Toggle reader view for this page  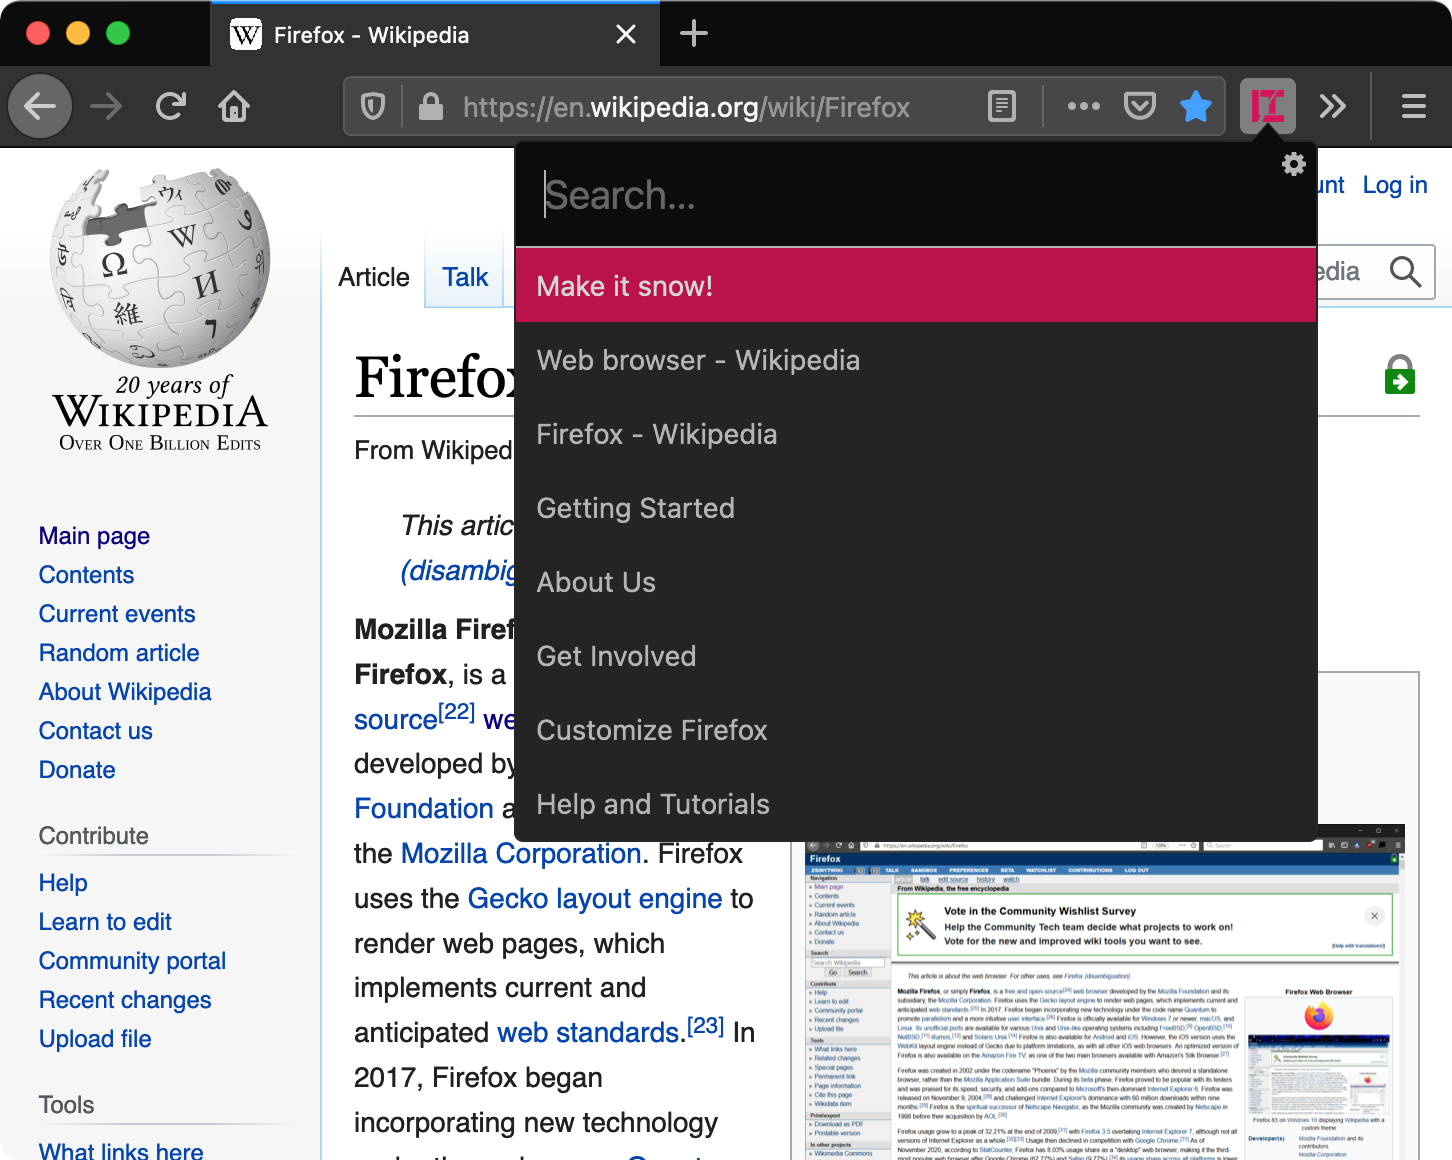1001,106
